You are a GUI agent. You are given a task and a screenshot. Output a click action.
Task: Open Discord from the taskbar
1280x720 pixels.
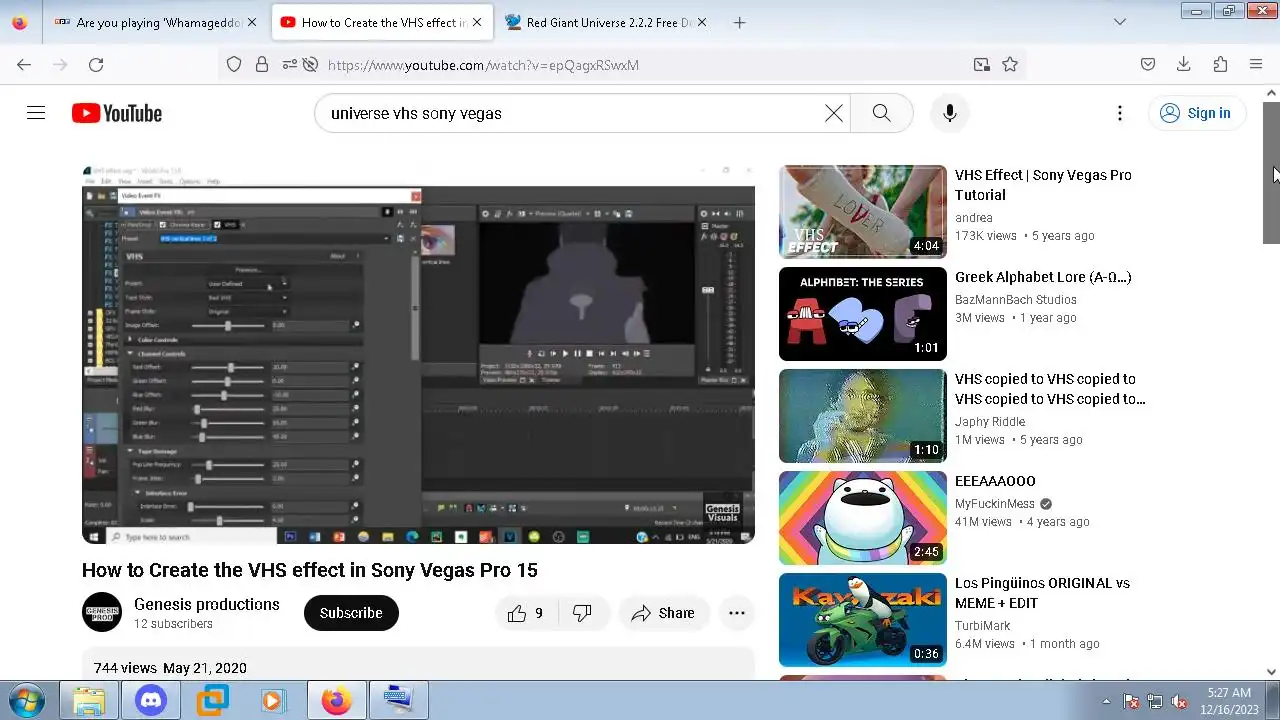click(151, 700)
